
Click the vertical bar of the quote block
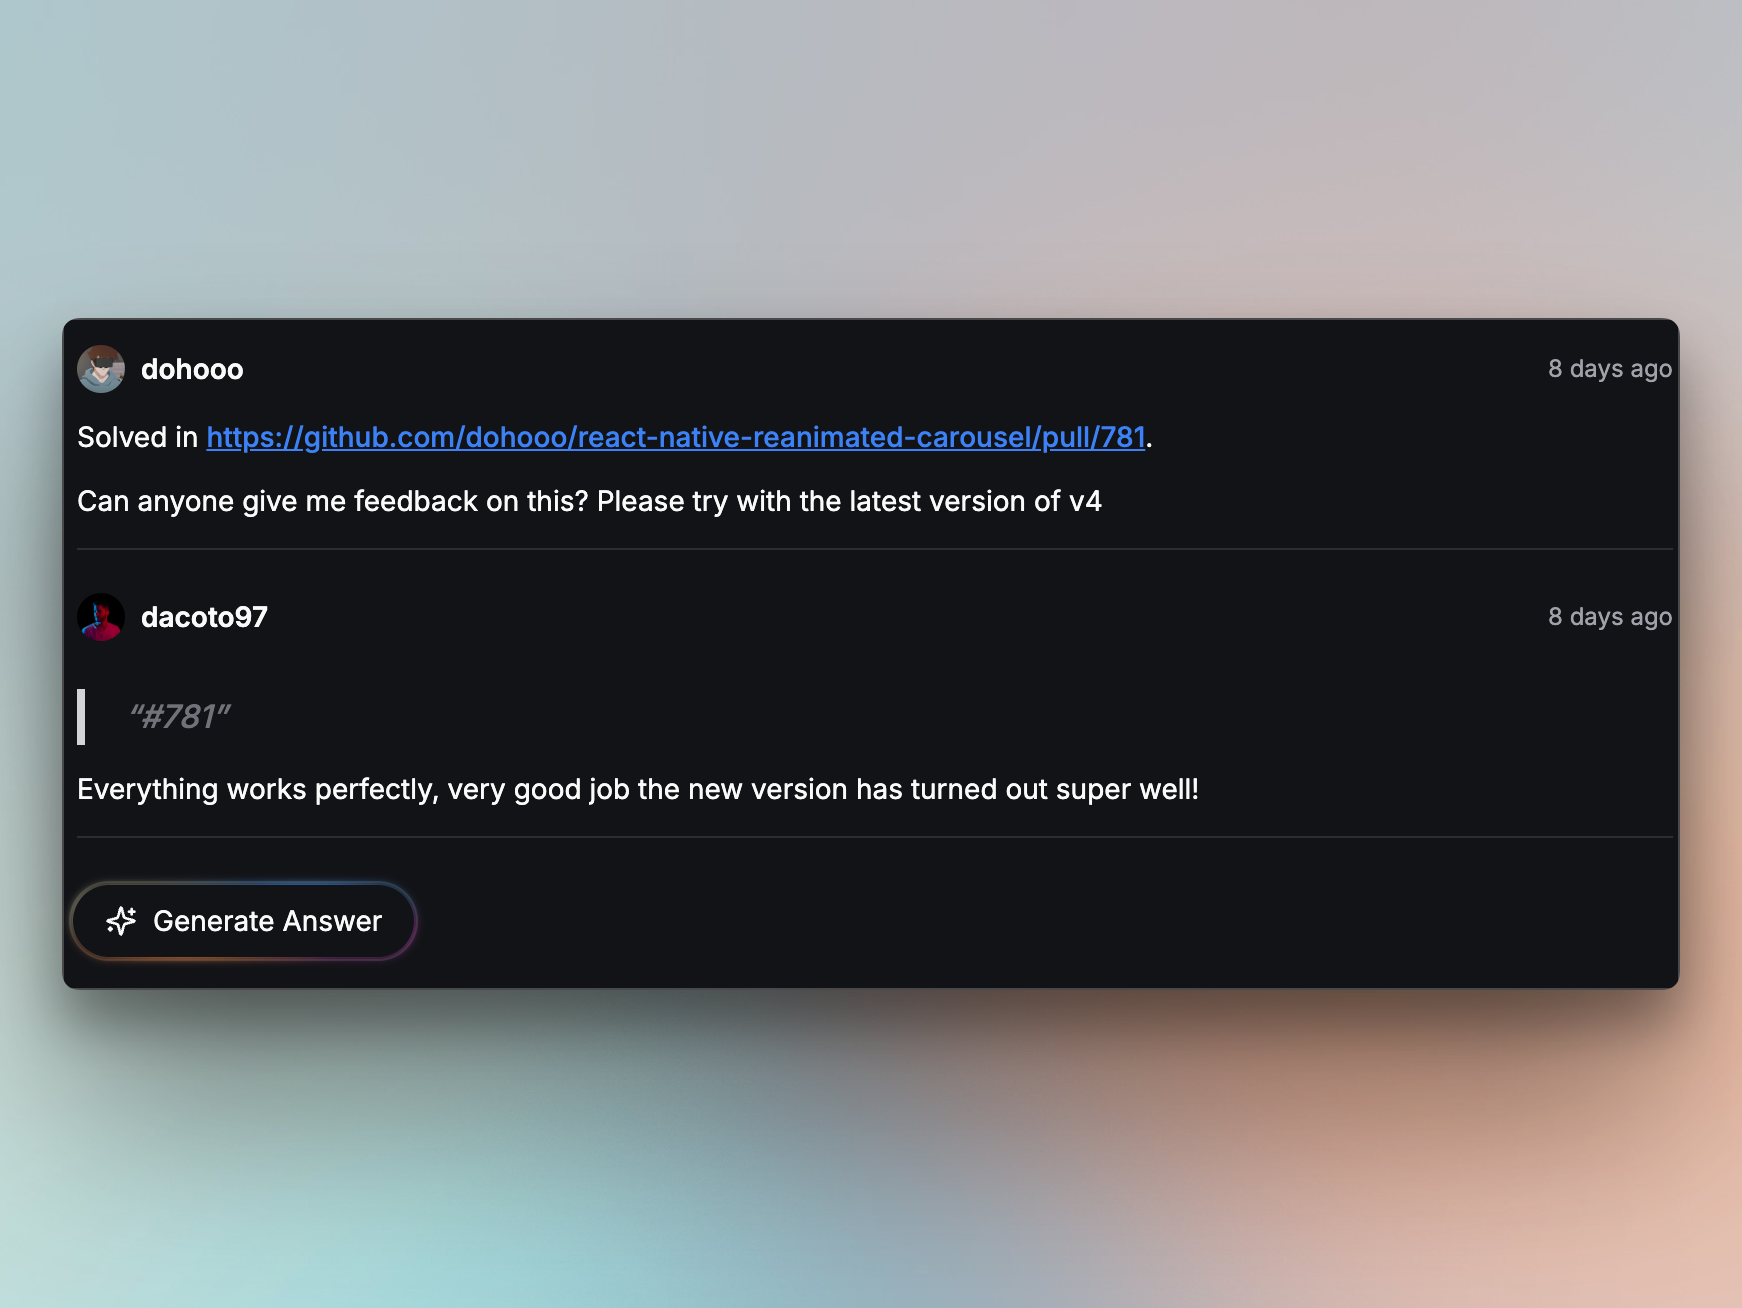tap(81, 717)
